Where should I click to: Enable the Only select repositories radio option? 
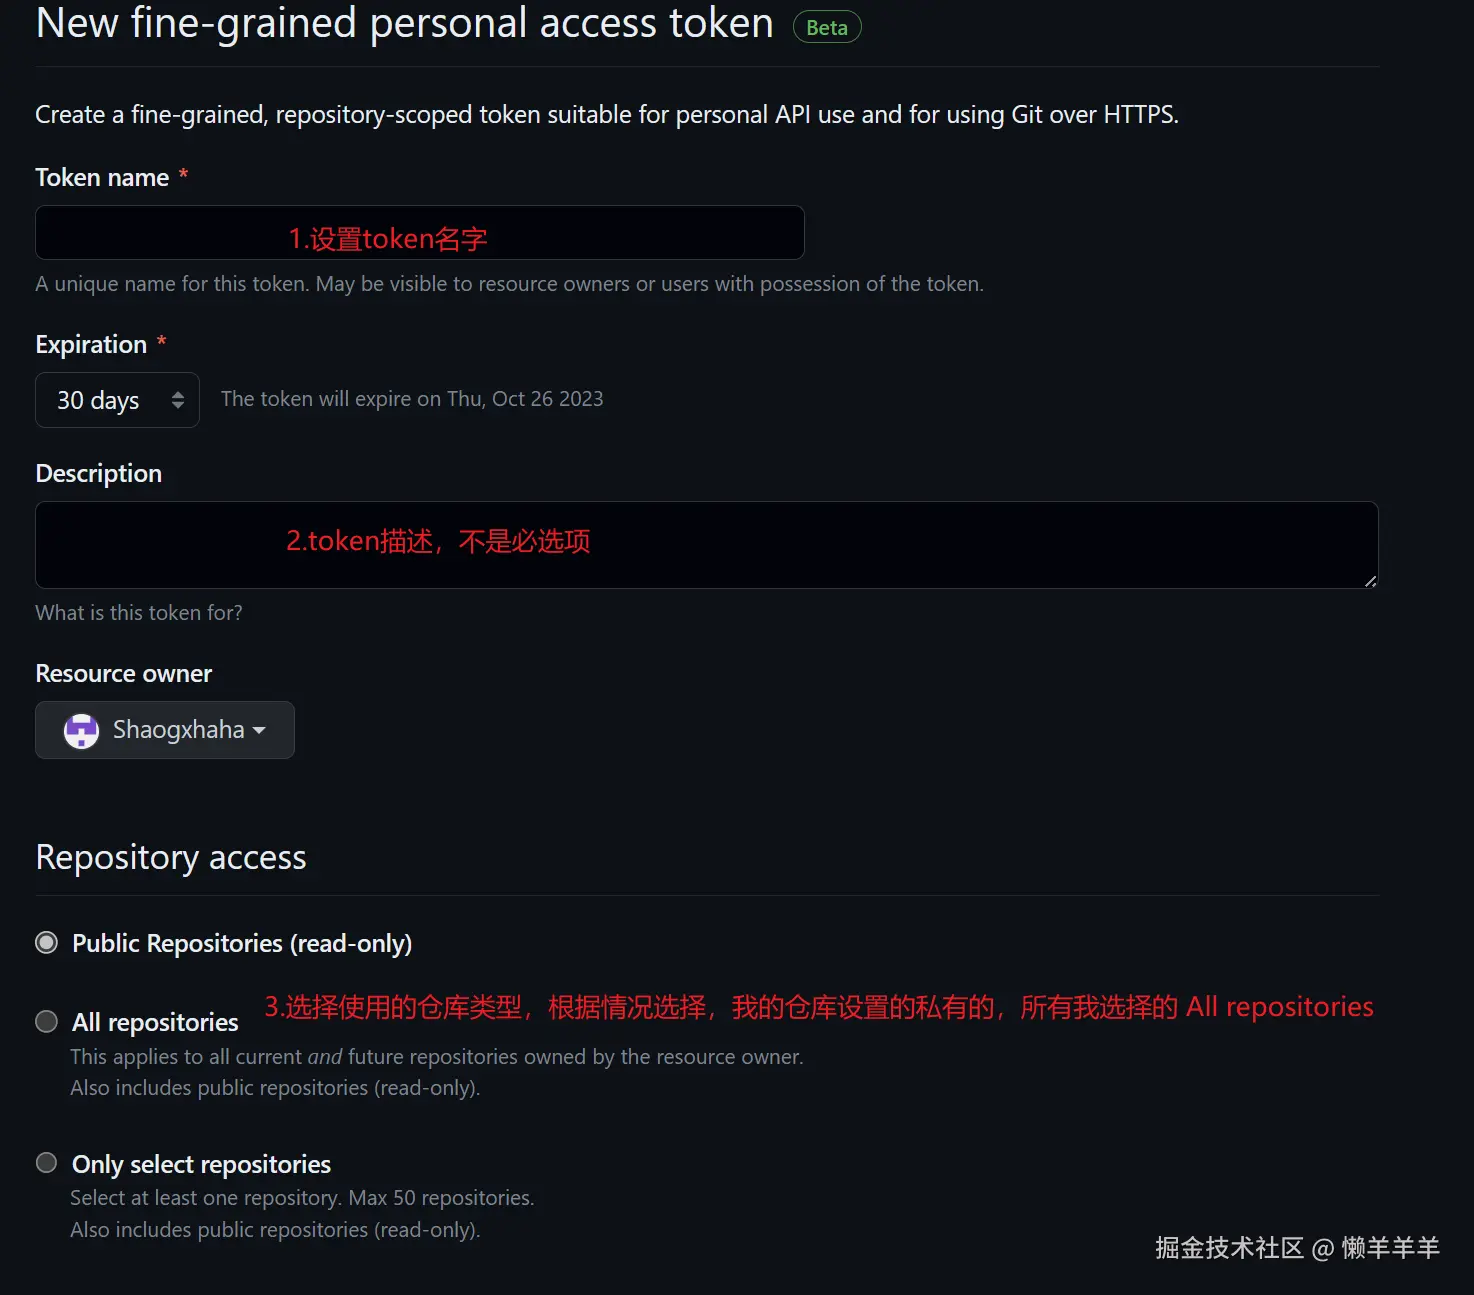point(47,1163)
